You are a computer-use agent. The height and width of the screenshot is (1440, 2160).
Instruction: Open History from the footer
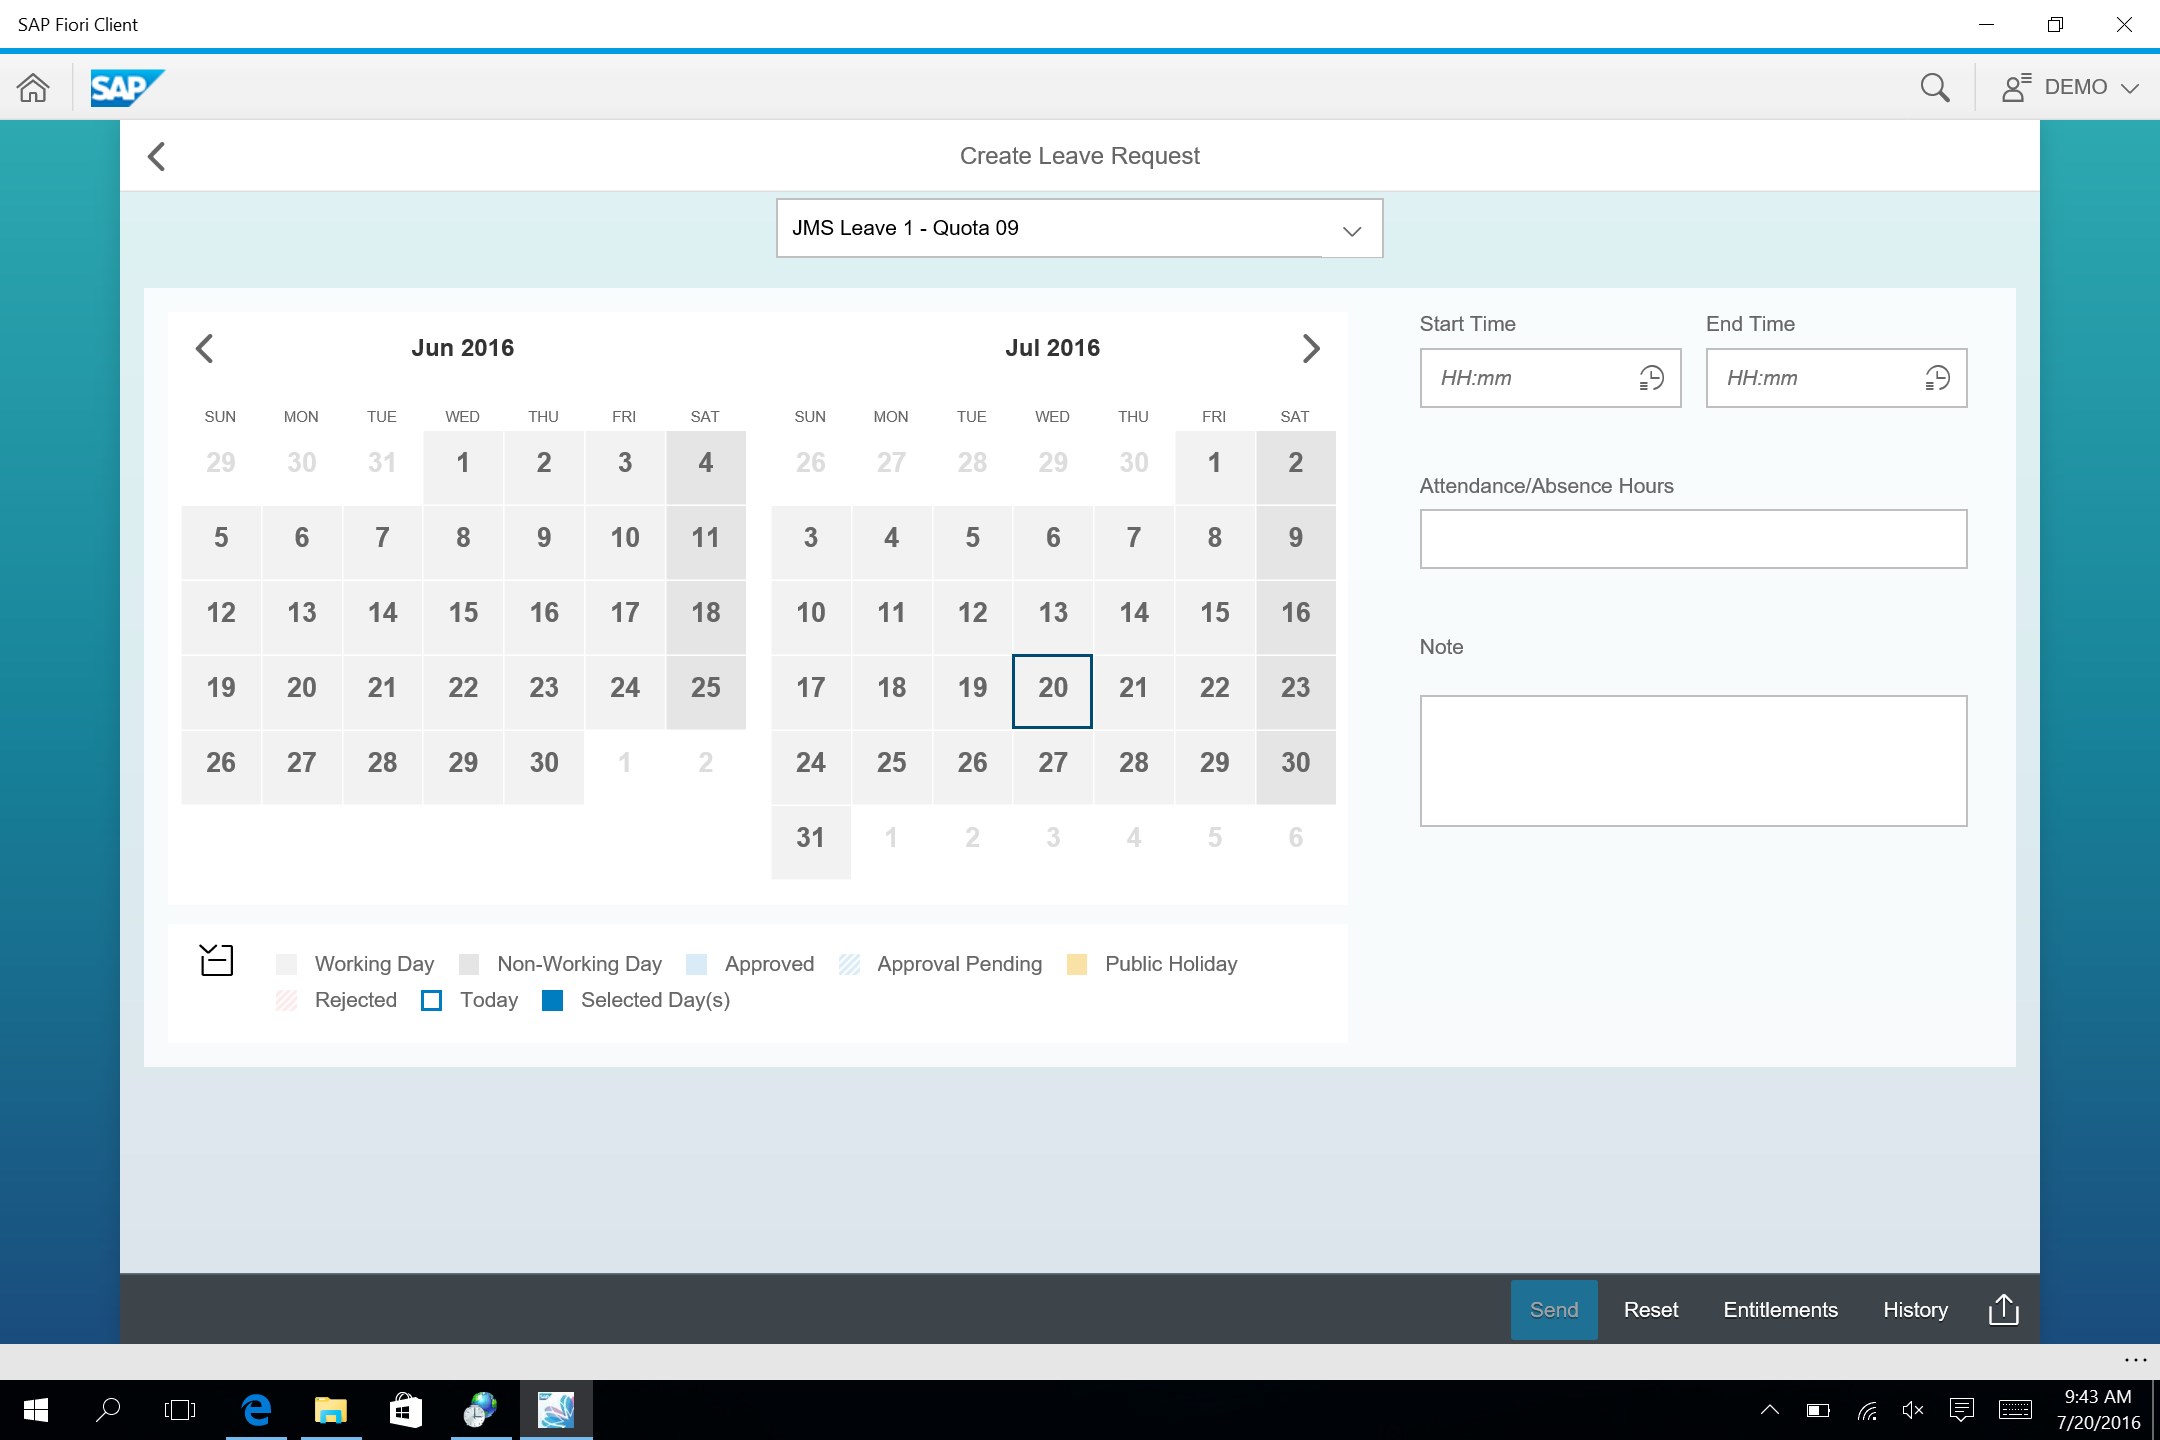(1915, 1309)
